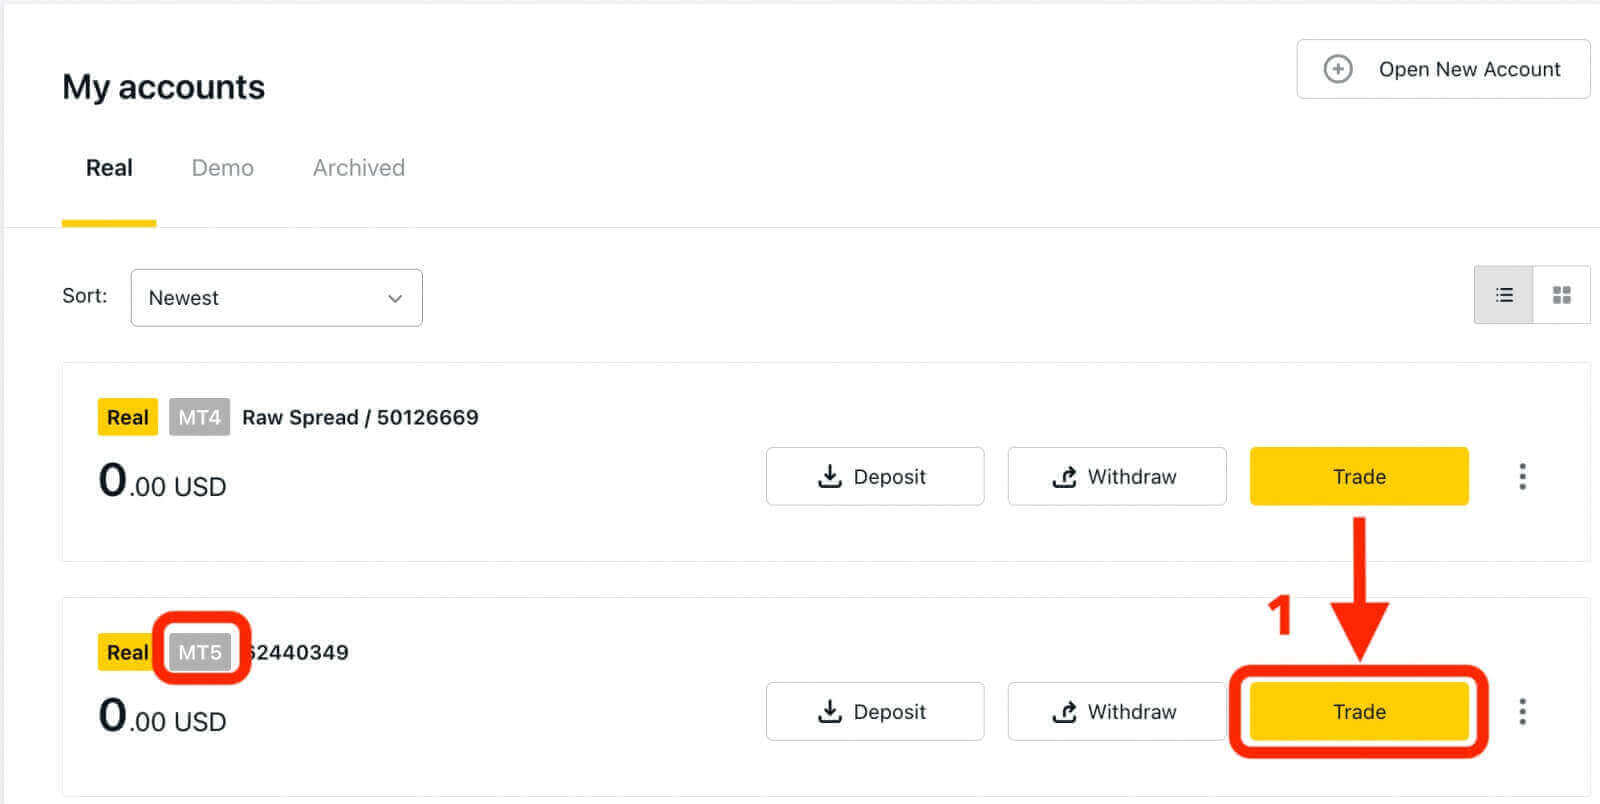This screenshot has width=1600, height=804.
Task: Click the upload icon on MT5 Withdraw
Action: [x=1065, y=711]
